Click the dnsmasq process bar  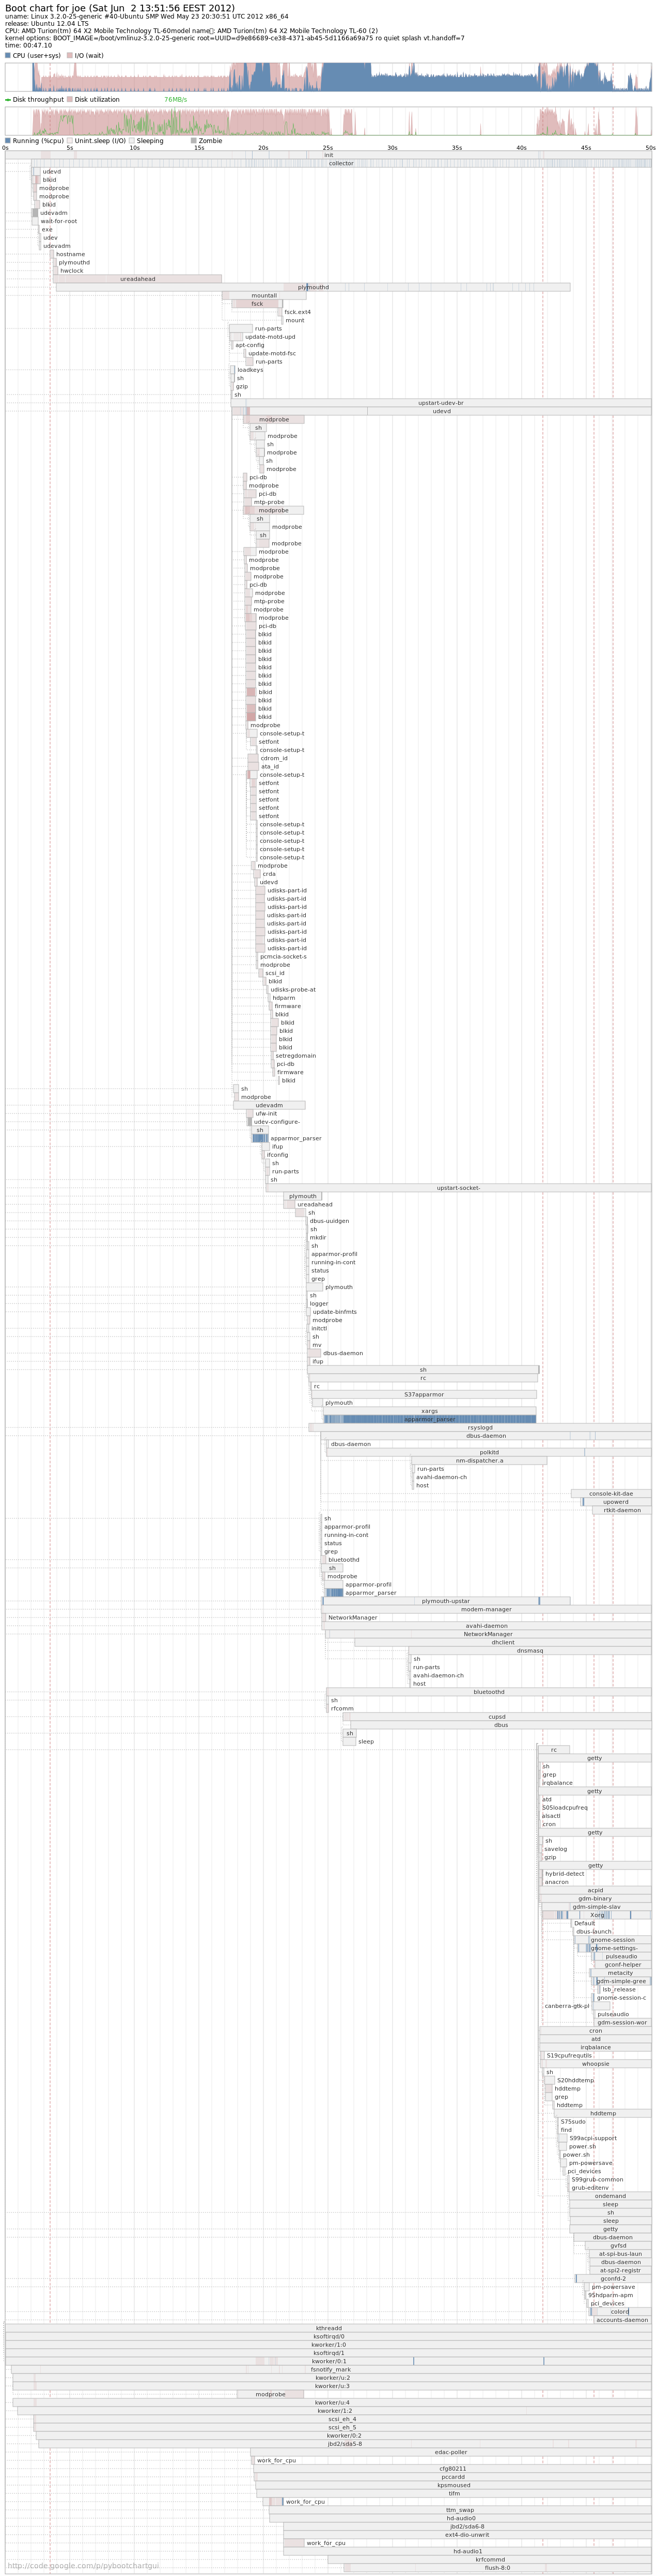(x=530, y=1651)
